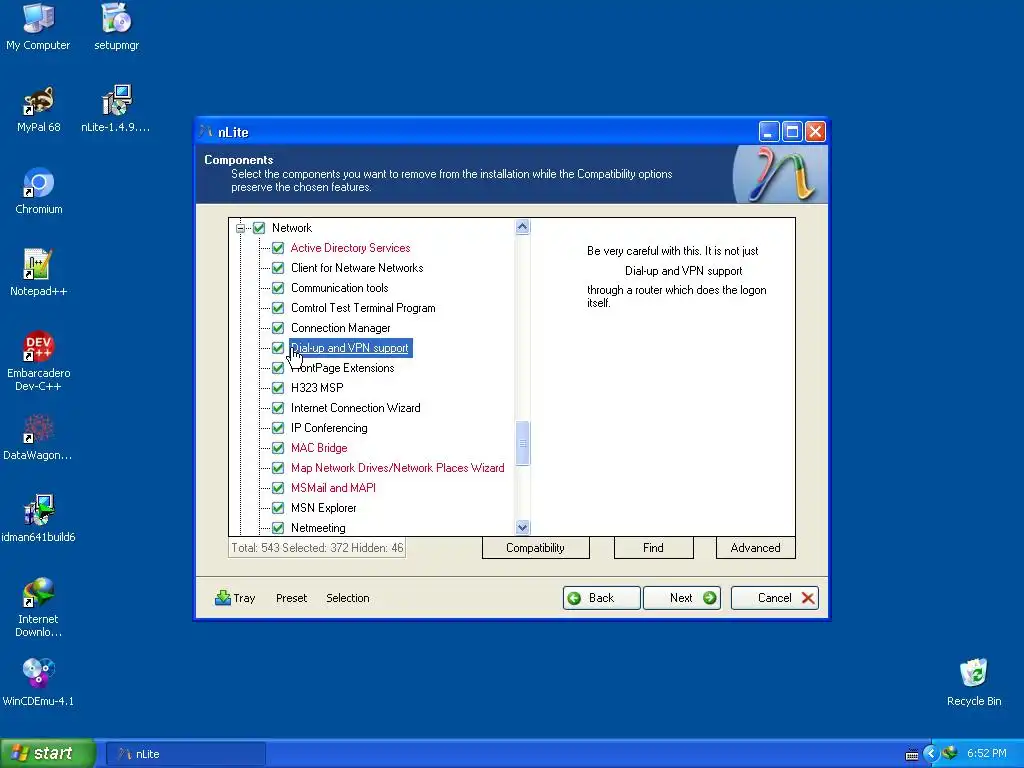The width and height of the screenshot is (1024, 768).
Task: Proceed with the Next button
Action: tap(682, 598)
